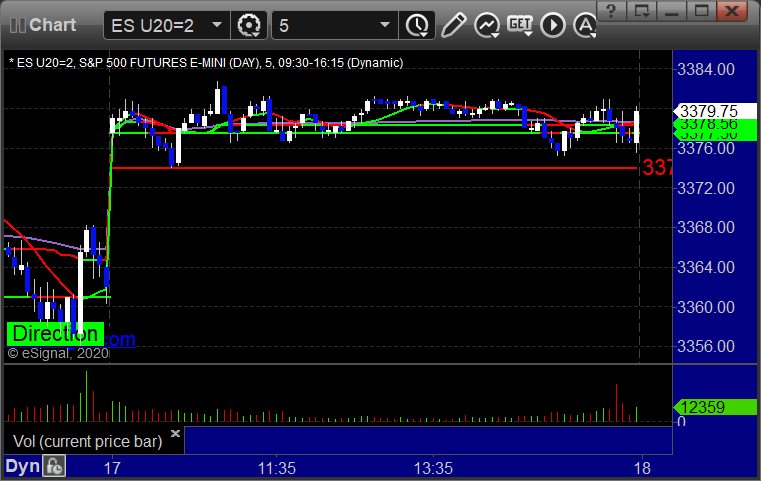Image resolution: width=761 pixels, height=481 pixels.
Task: Click the 3368.00 price axis label
Action: (x=706, y=227)
